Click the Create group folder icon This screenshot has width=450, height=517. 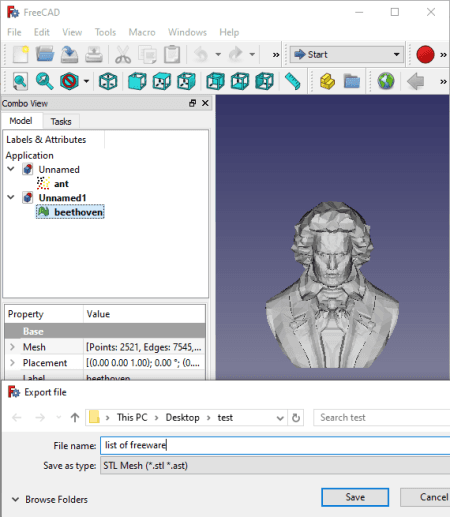pos(352,82)
